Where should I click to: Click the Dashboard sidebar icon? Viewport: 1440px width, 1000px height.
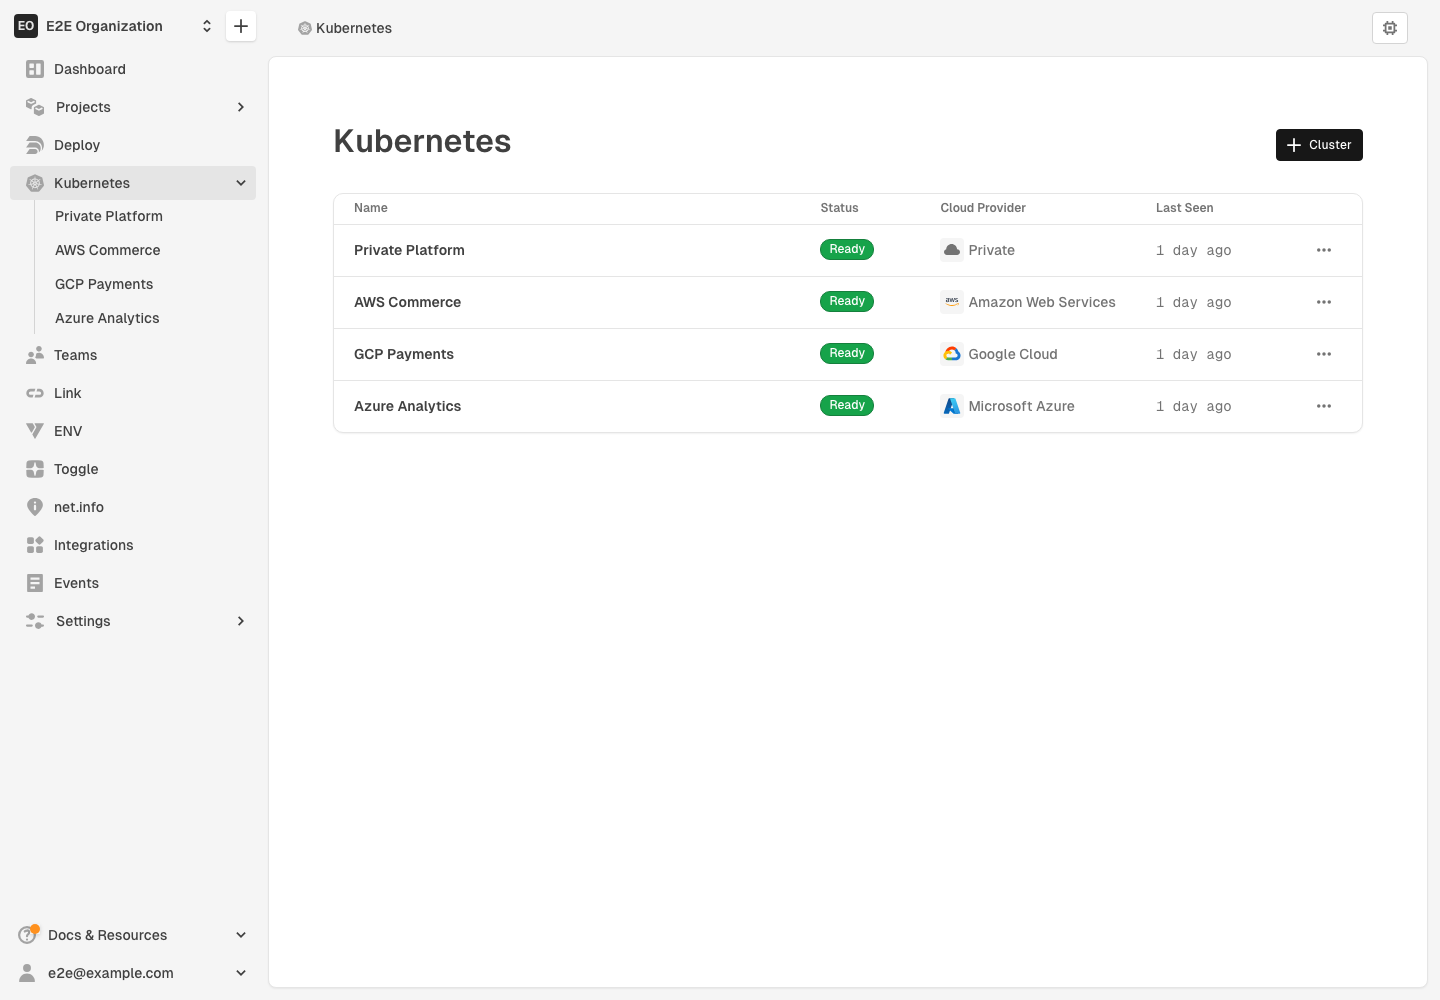[x=35, y=69]
